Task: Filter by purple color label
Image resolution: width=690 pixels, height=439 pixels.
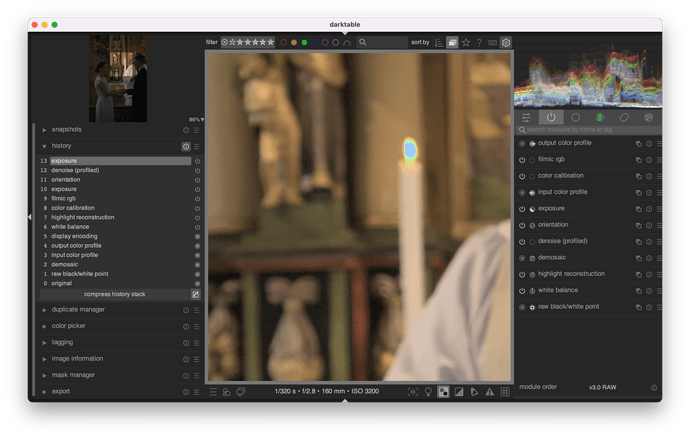Action: pyautogui.click(x=325, y=43)
